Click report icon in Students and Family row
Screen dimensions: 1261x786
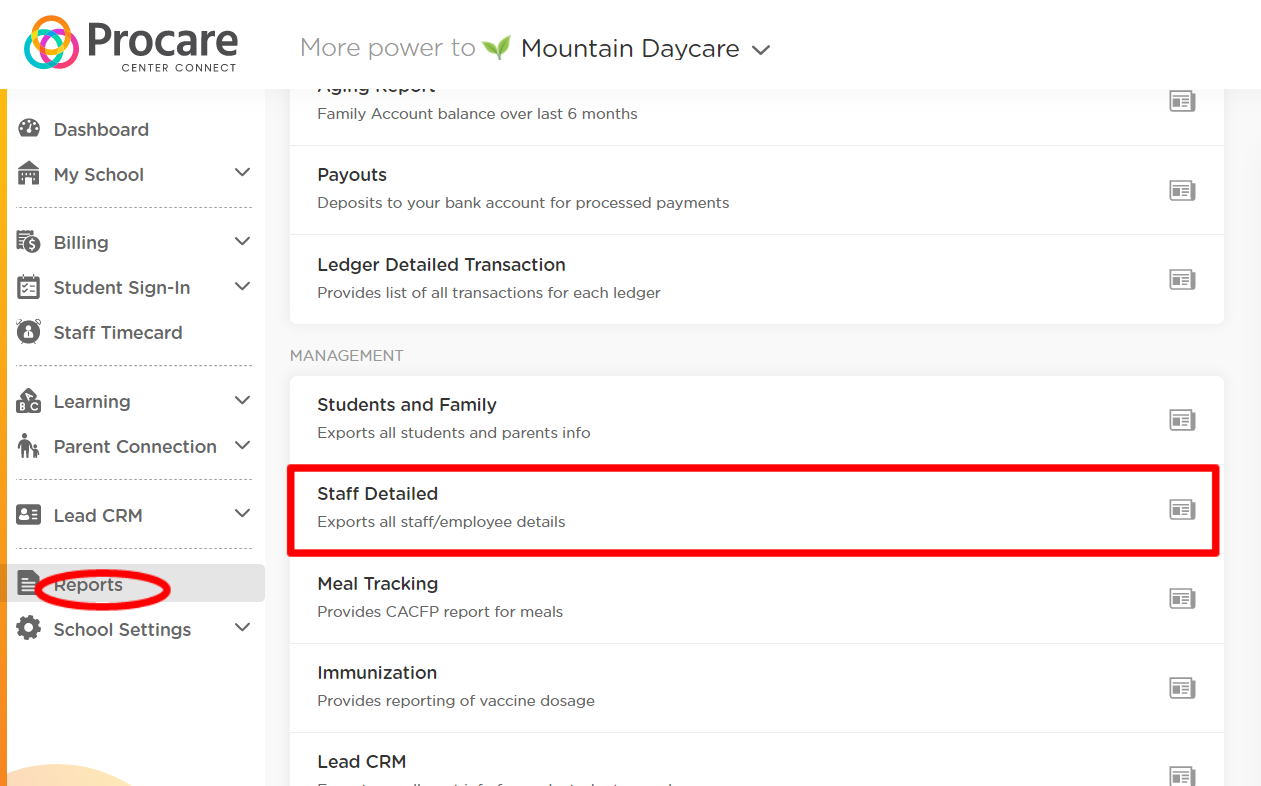tap(1182, 420)
